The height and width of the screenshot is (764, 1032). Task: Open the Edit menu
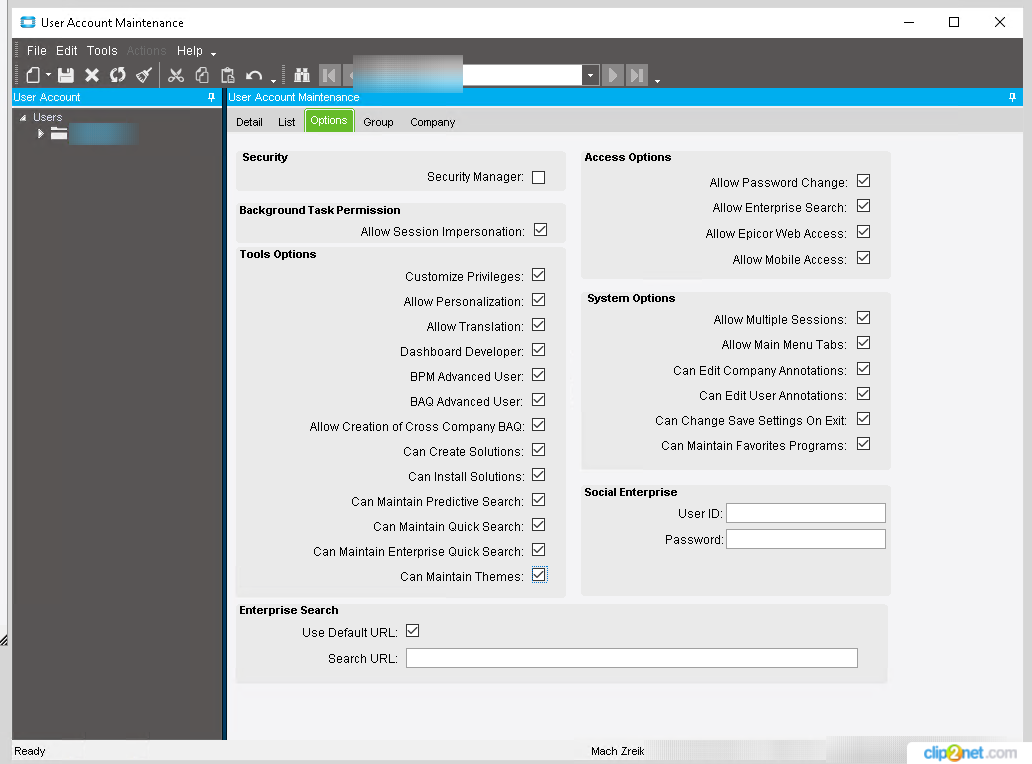pos(66,51)
